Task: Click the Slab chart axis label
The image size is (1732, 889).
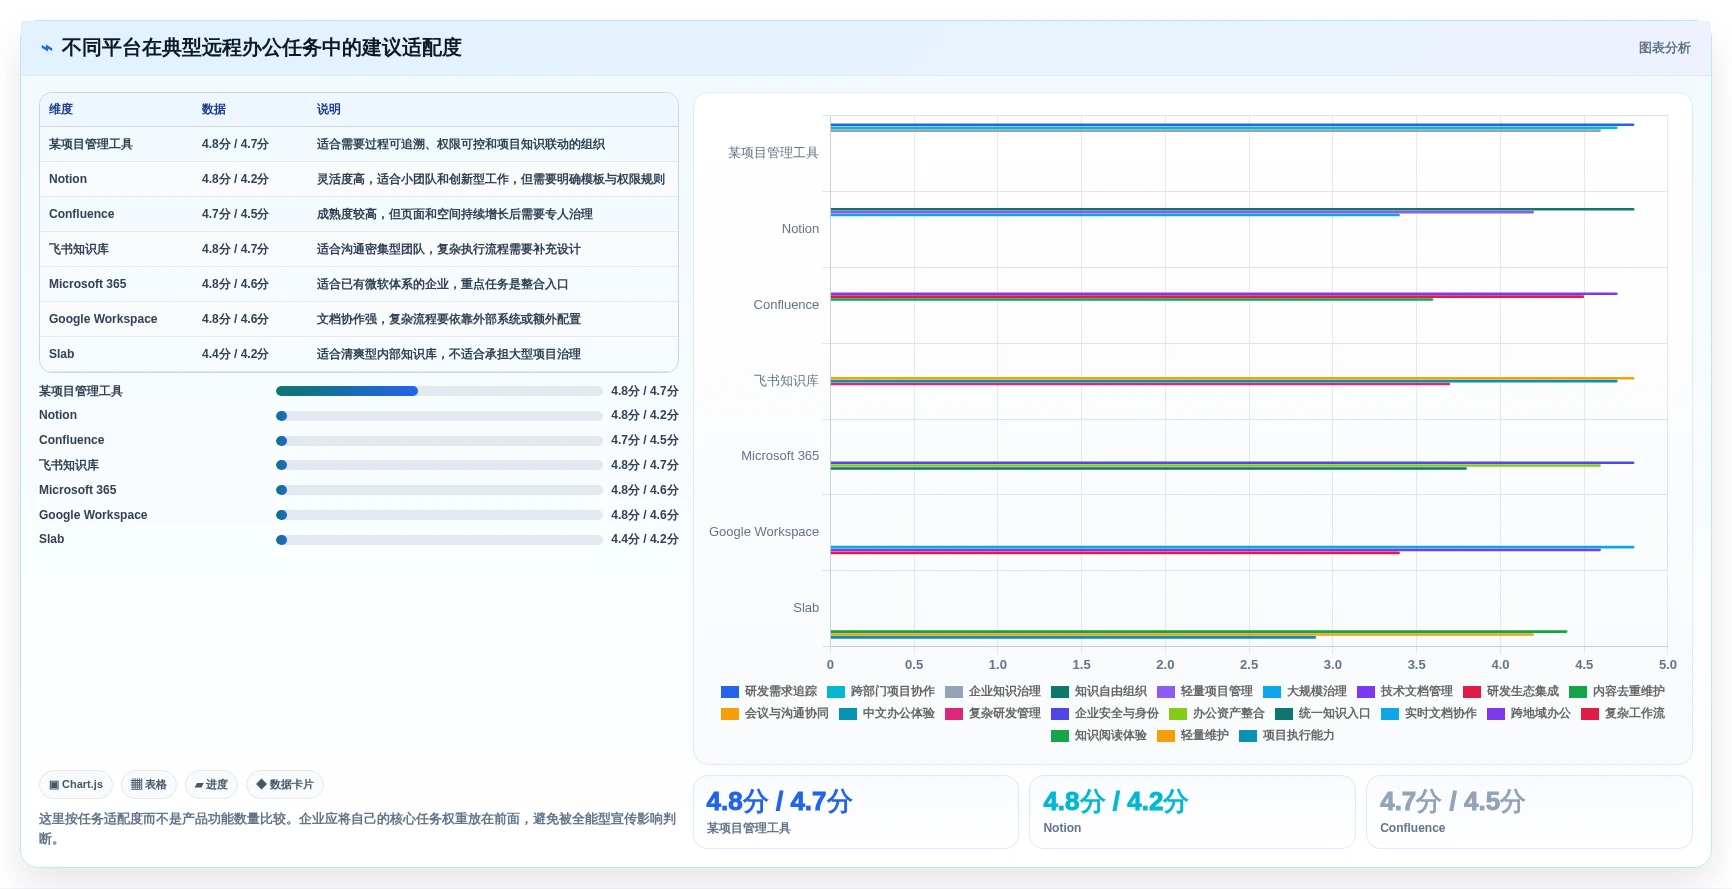Action: [806, 608]
